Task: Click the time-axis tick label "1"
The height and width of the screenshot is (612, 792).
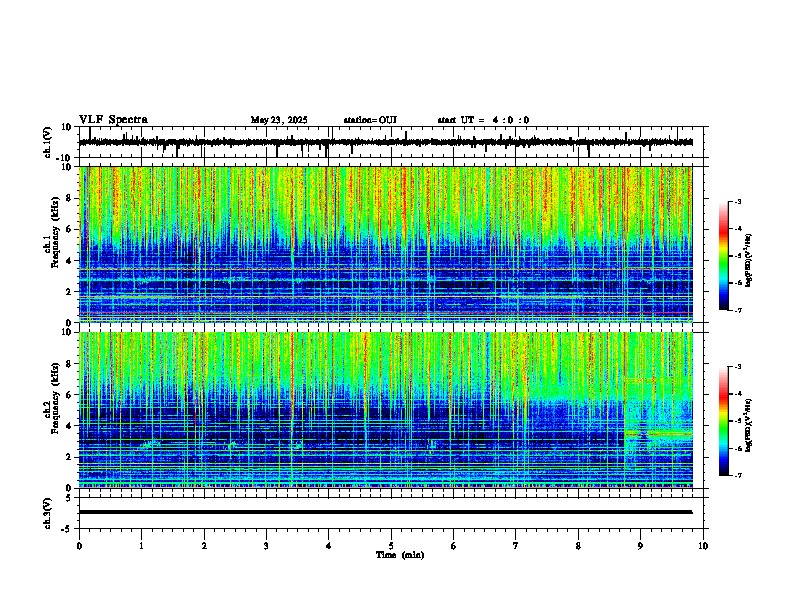Action: click(141, 546)
